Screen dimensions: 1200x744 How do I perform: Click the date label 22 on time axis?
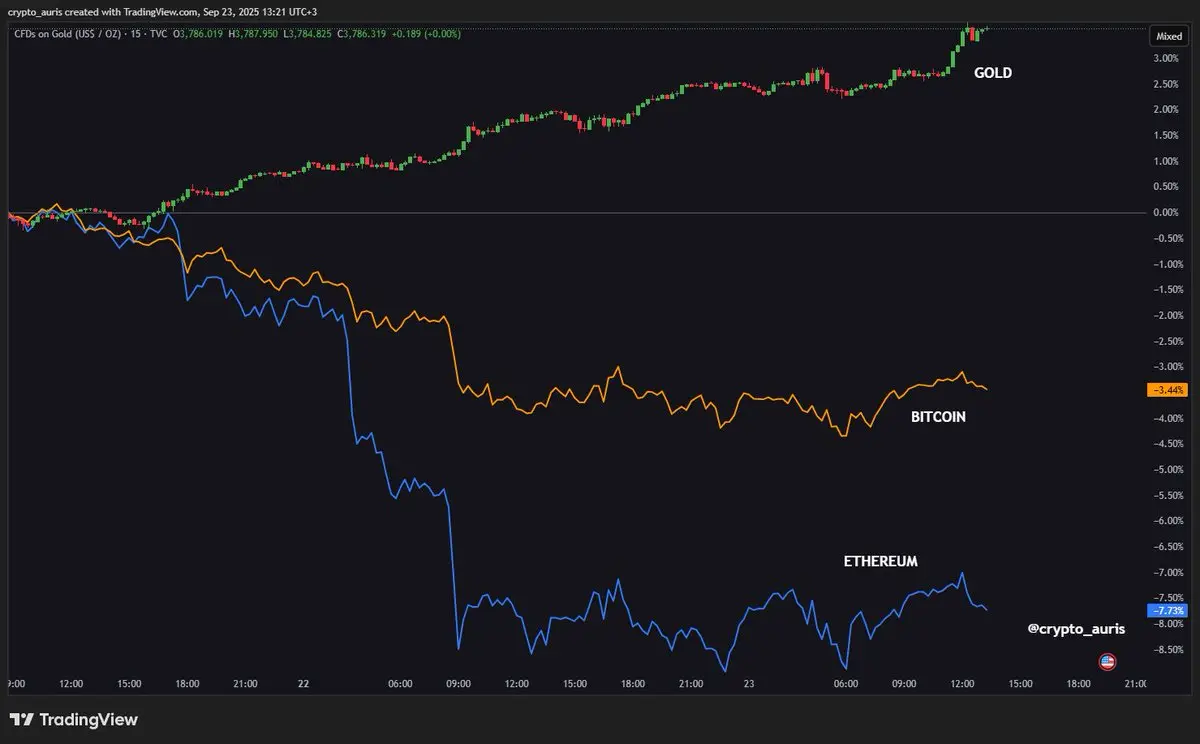tap(304, 684)
